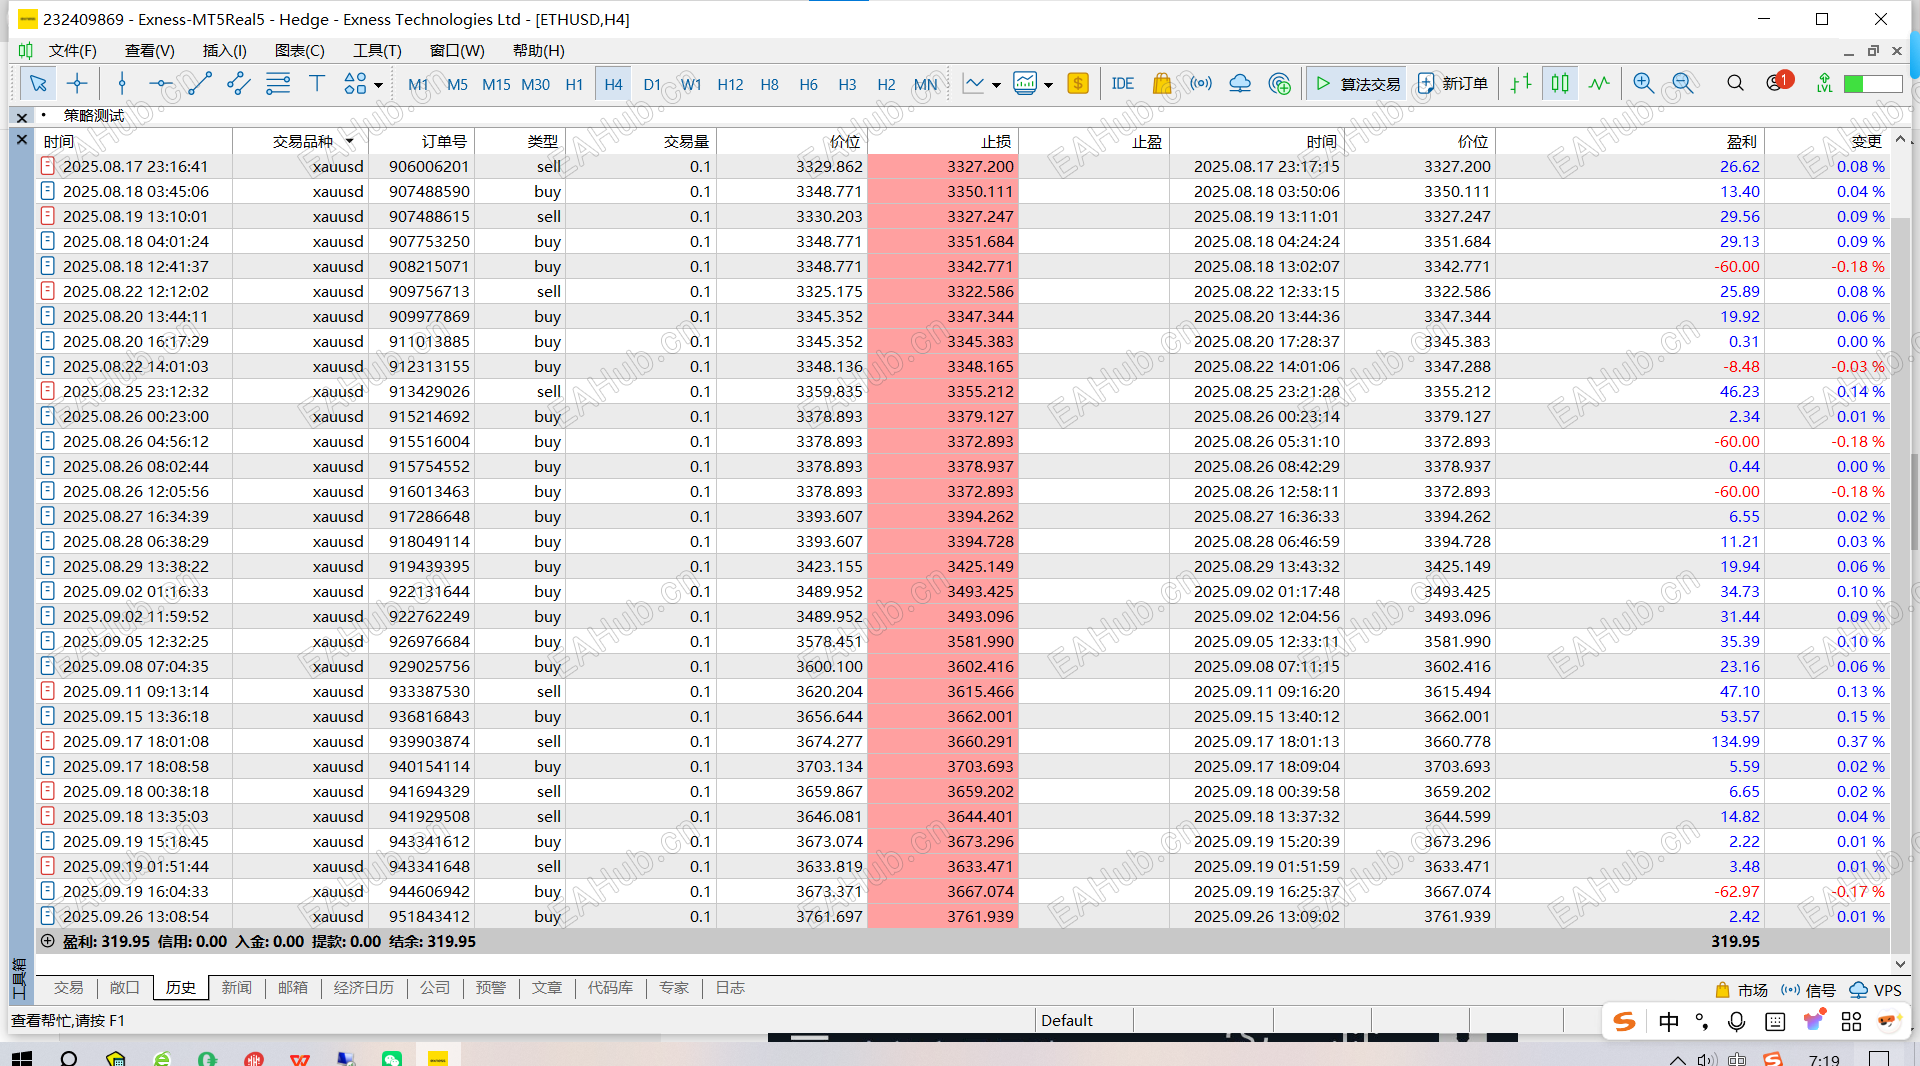Screen dimensions: 1920x1066
Task: Open the search magnifier icon
Action: 1735,84
